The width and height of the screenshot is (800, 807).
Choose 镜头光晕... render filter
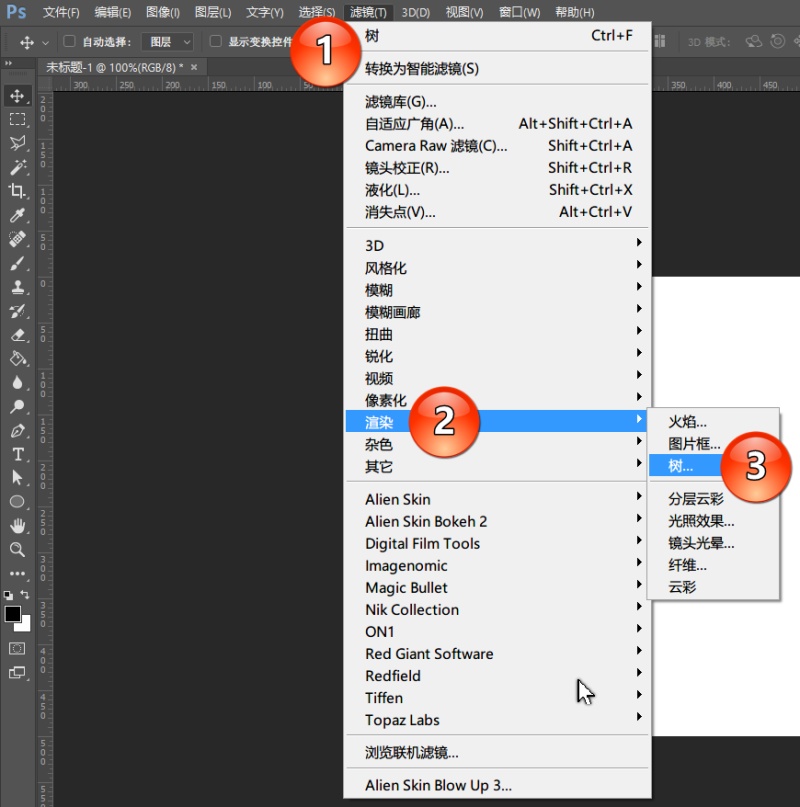[714, 543]
